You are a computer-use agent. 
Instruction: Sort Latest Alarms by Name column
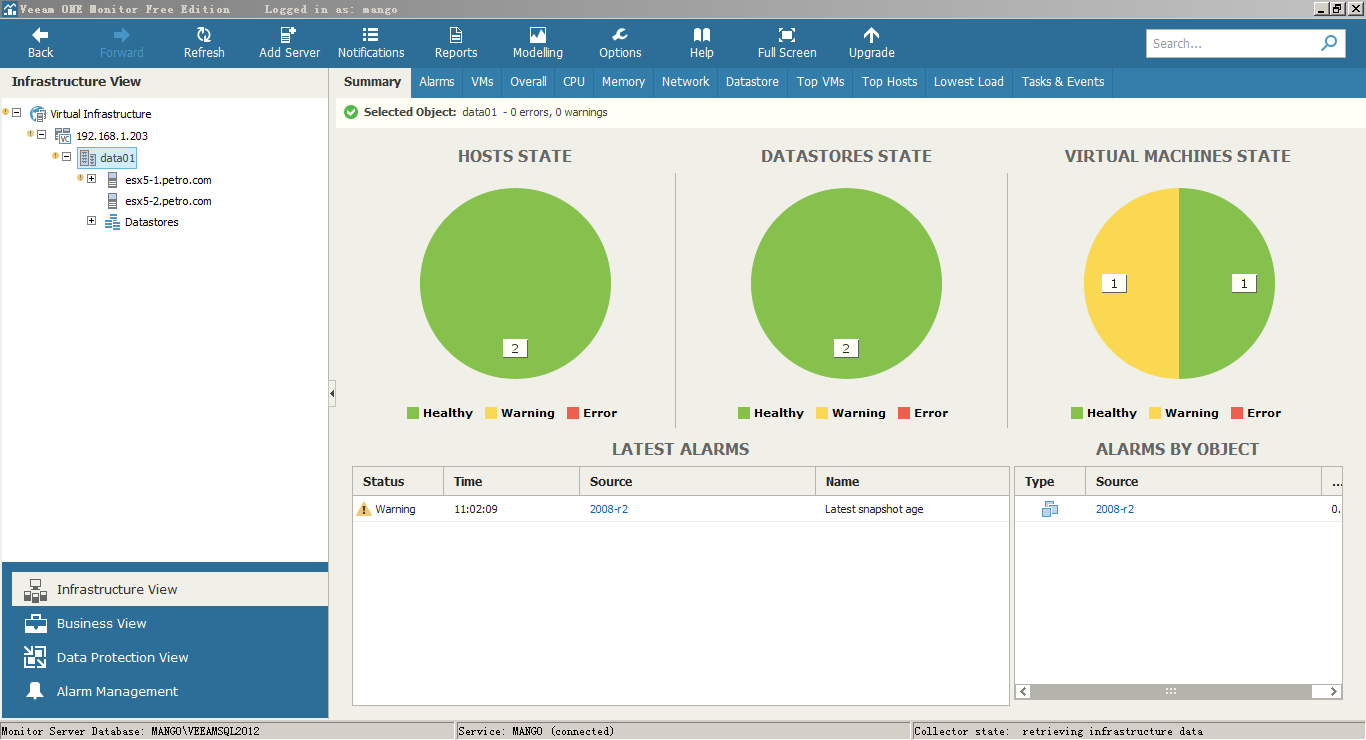(912, 481)
